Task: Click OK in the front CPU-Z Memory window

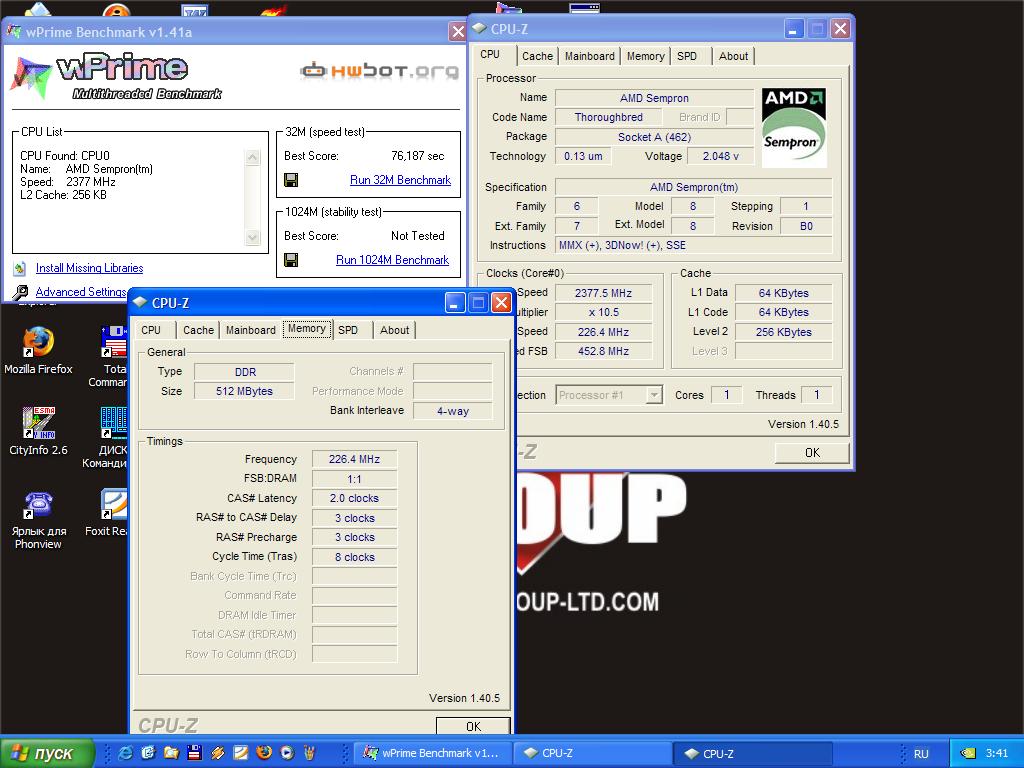Action: pos(473,726)
